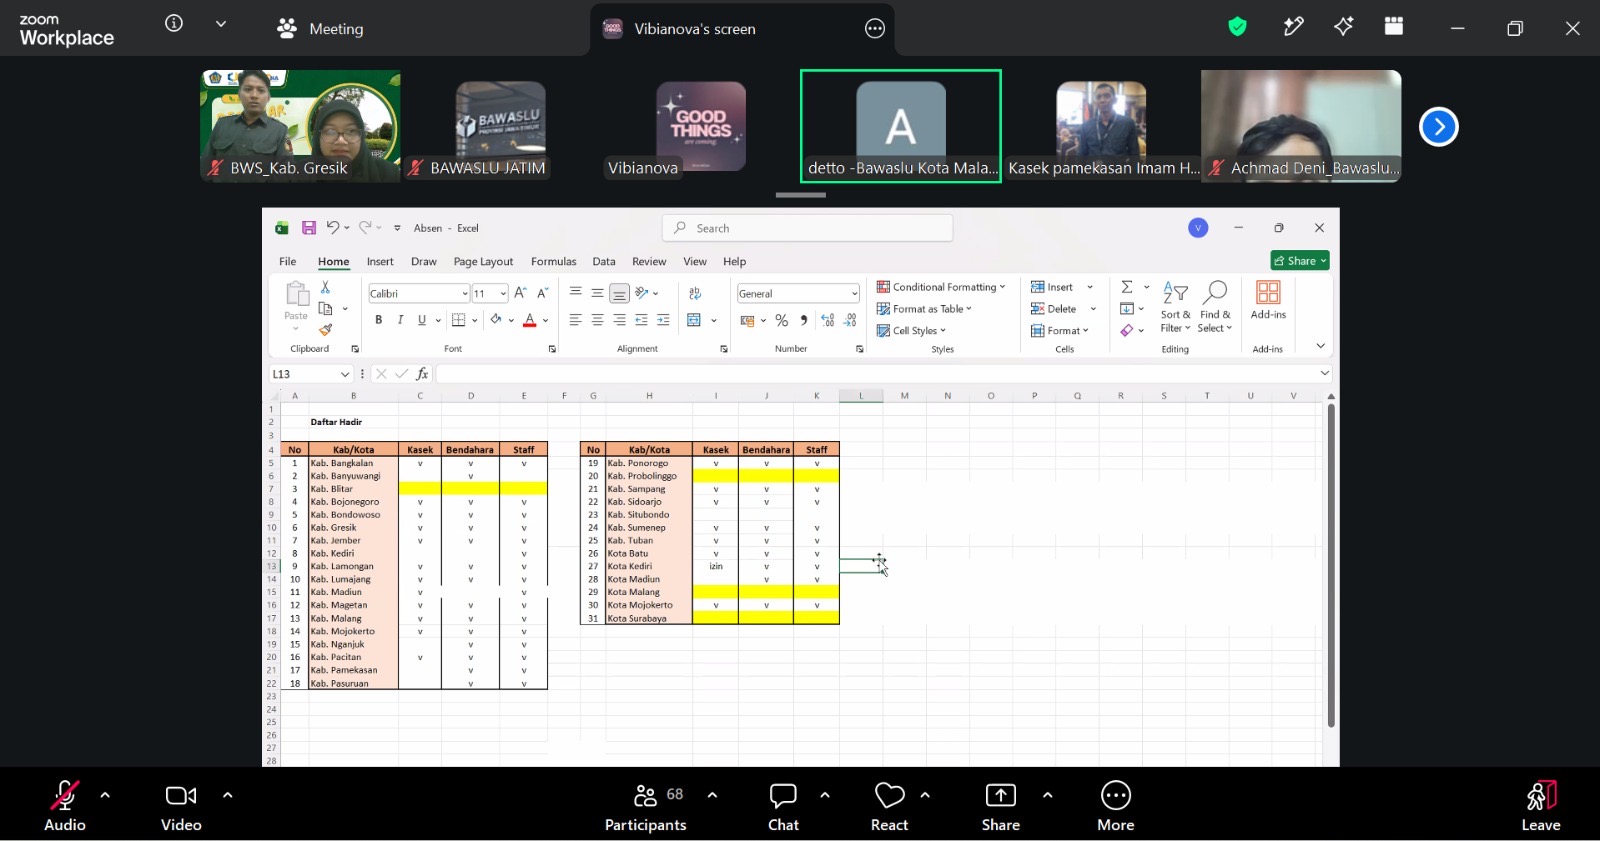Click the Percent Style icon
Screen dimensions: 1600x841
click(782, 320)
